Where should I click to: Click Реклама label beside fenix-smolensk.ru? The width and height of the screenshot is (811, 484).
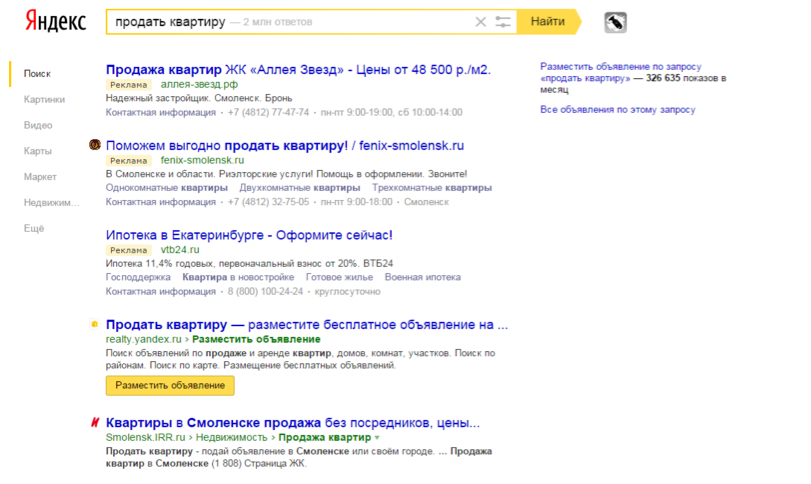[129, 161]
